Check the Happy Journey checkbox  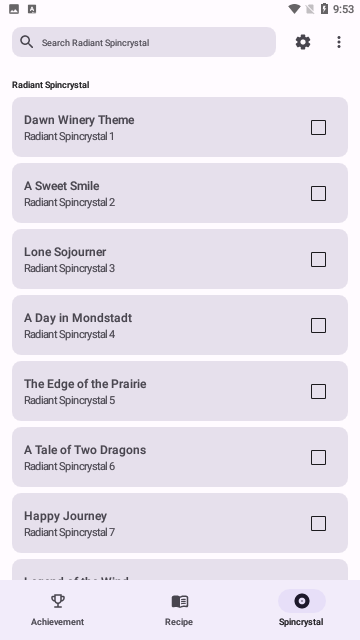pyautogui.click(x=318, y=523)
